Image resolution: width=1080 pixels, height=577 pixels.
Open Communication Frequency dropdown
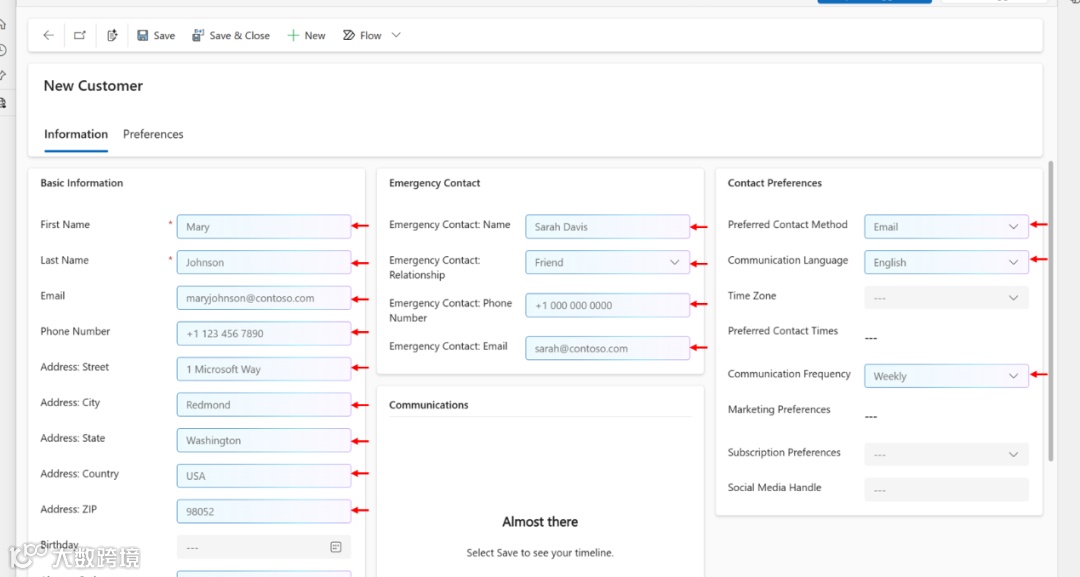[x=946, y=376]
